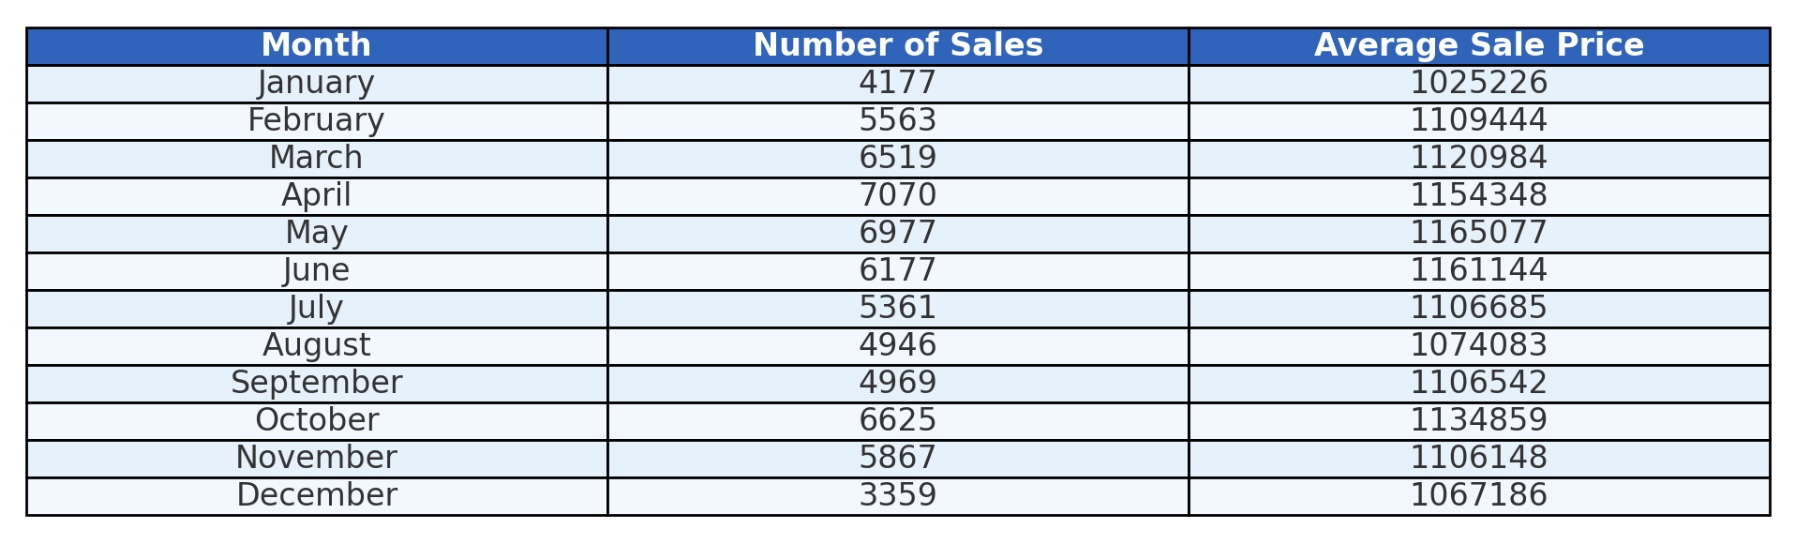This screenshot has width=1795, height=542.
Task: Select the February month cell
Action: pyautogui.click(x=317, y=121)
